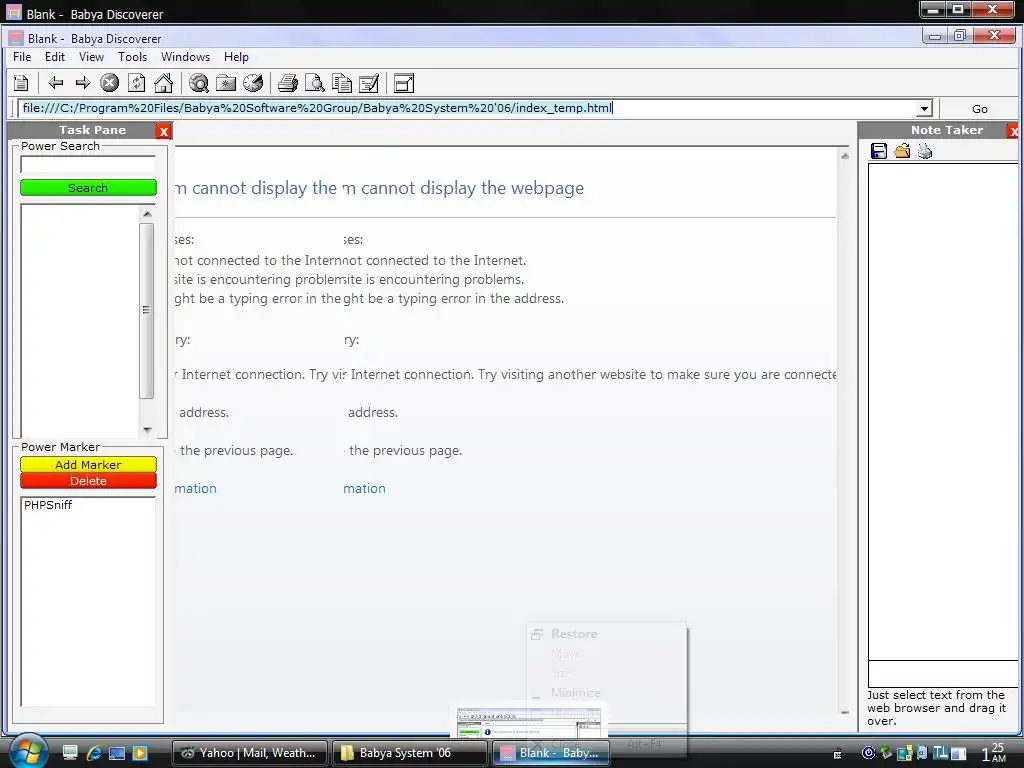Click the Windows Start orb
Screen dimensions: 1024x768
[x=26, y=751]
